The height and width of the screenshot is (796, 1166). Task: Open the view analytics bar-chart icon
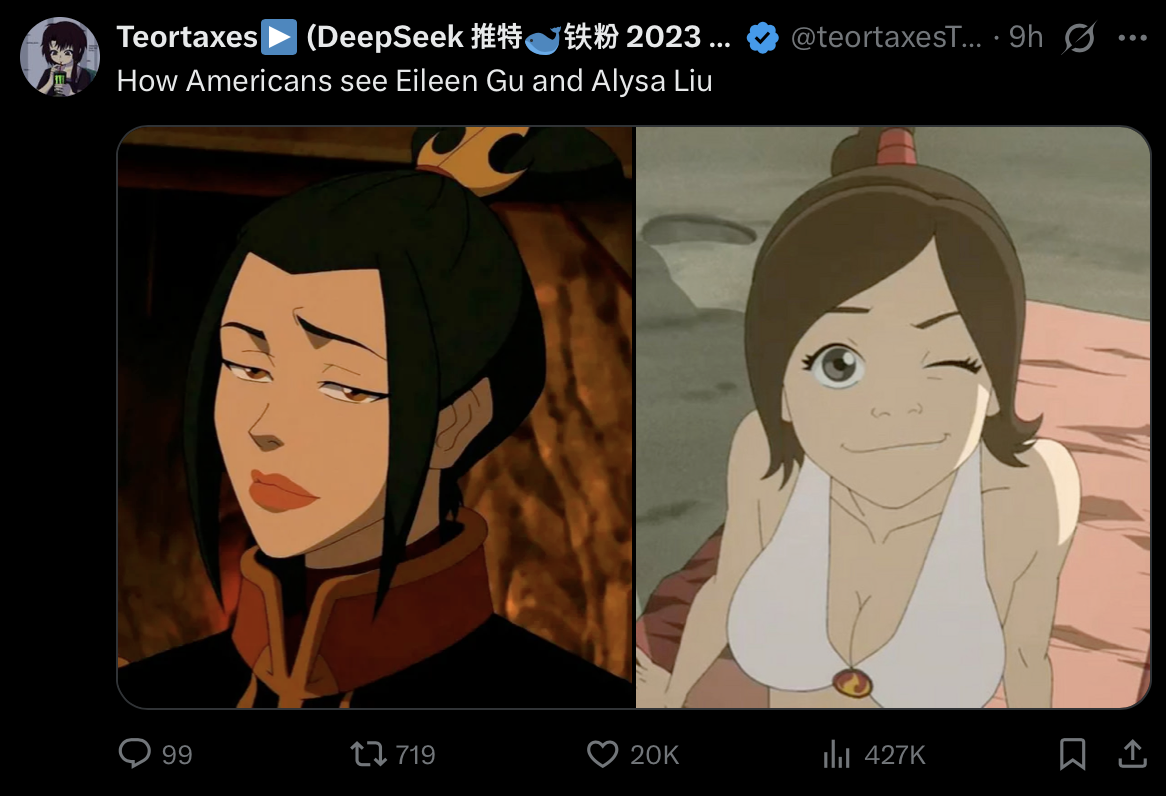tap(837, 754)
